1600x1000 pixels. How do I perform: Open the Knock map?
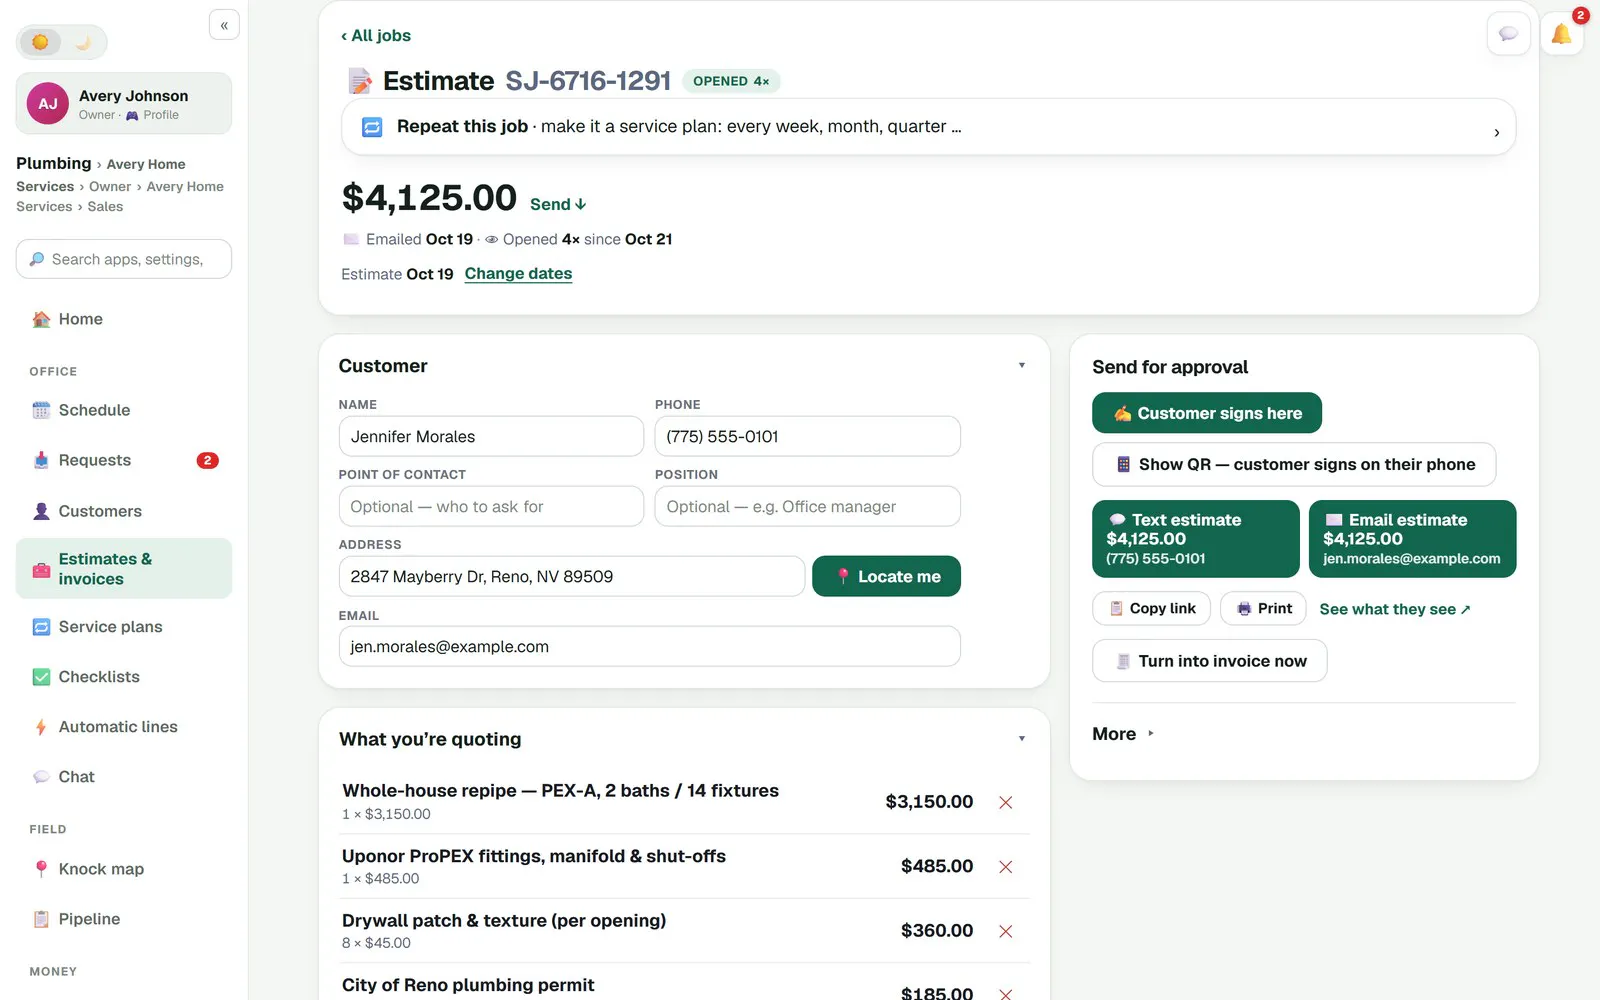click(124, 869)
